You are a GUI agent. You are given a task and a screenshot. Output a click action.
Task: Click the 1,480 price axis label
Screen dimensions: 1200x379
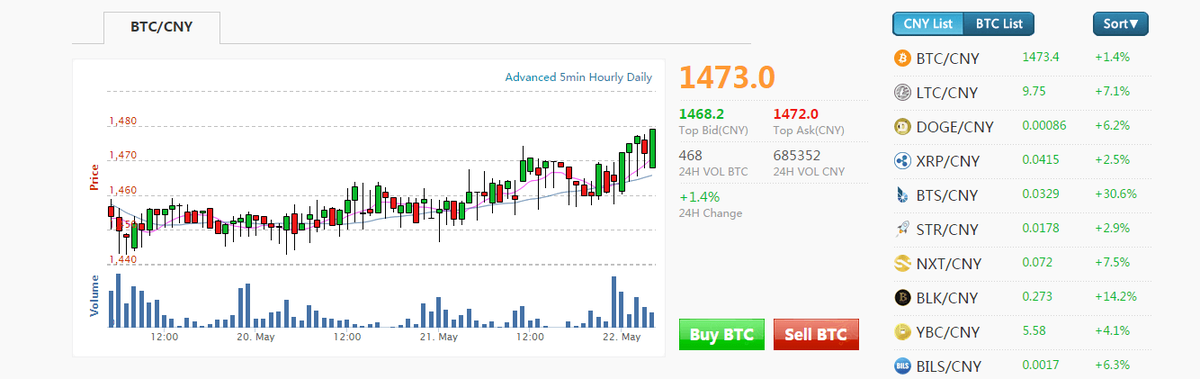click(x=122, y=121)
